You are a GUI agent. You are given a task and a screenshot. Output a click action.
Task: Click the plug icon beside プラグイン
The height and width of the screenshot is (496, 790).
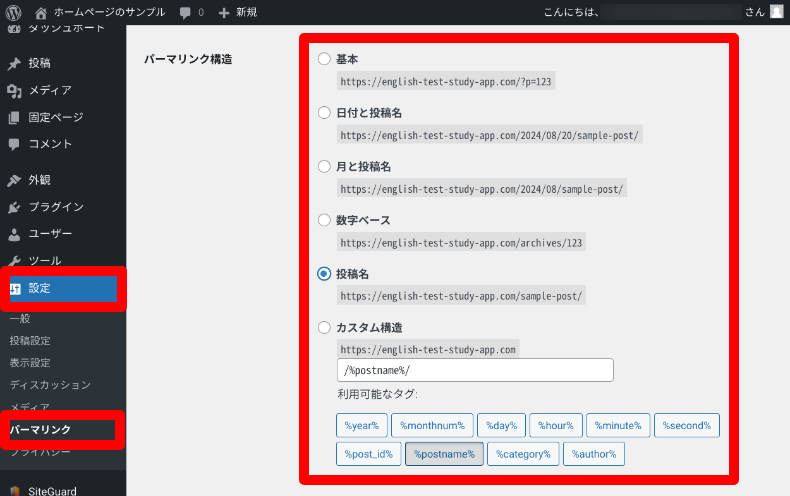click(x=14, y=207)
